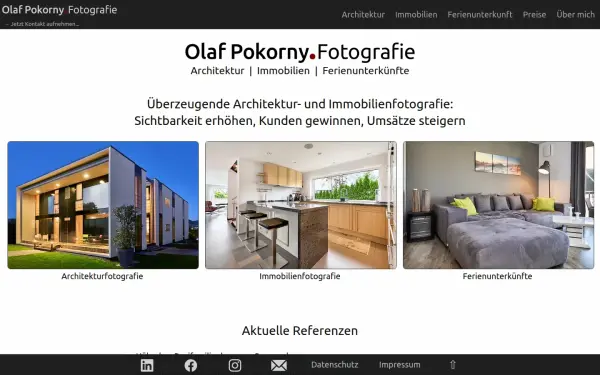Open the Facebook page icon
This screenshot has height=375, width=600.
pos(191,365)
